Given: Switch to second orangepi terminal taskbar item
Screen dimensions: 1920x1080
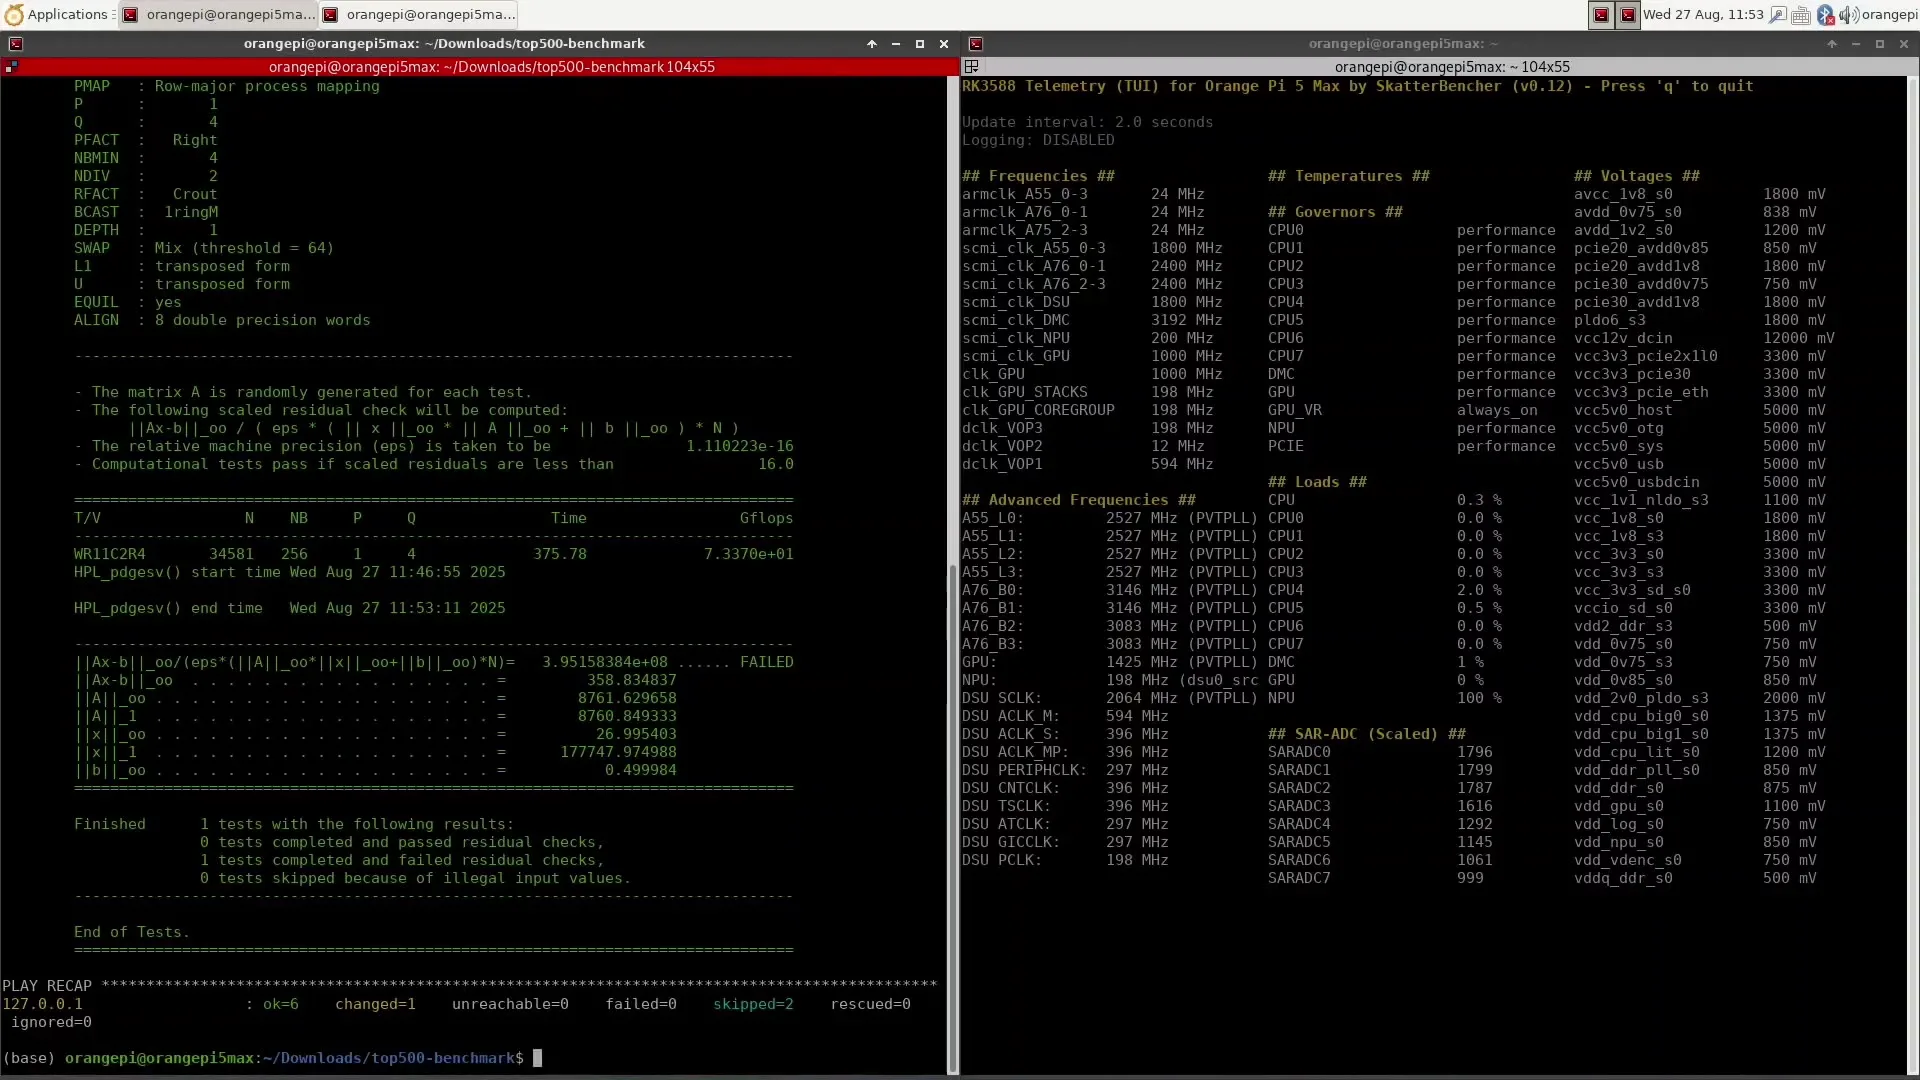Looking at the screenshot, I should 419,14.
